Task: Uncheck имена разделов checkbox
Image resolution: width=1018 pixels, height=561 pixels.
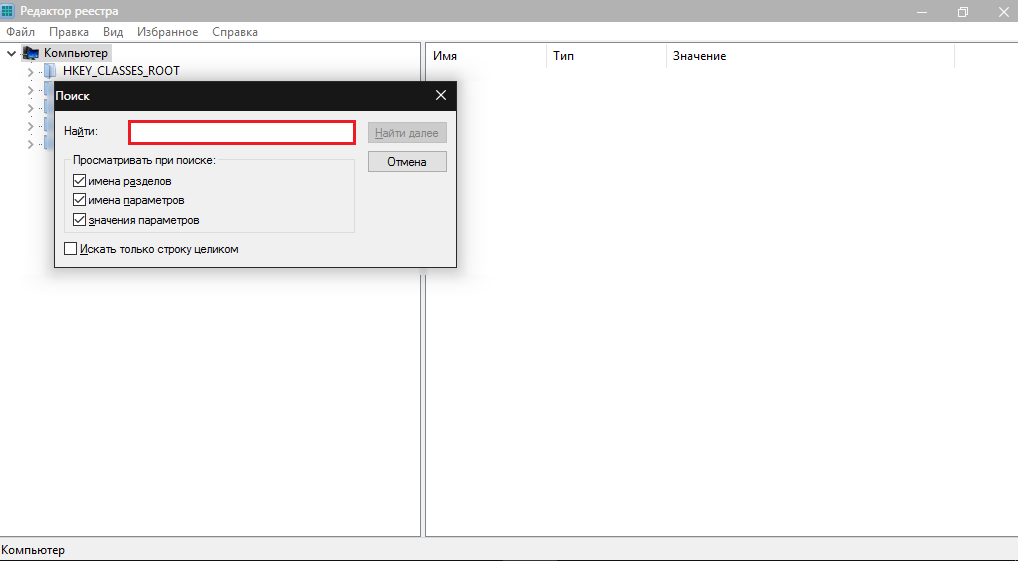Action: pyautogui.click(x=79, y=181)
